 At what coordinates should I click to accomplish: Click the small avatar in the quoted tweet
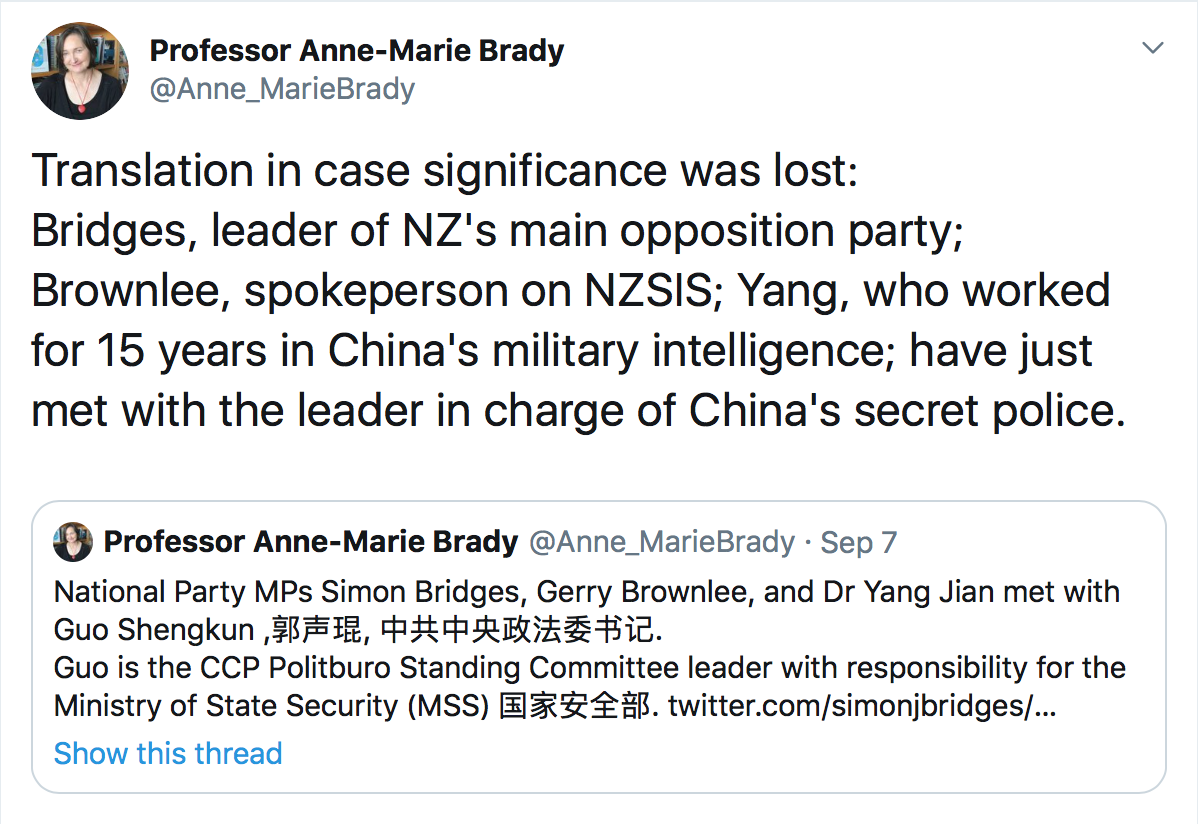click(x=73, y=542)
